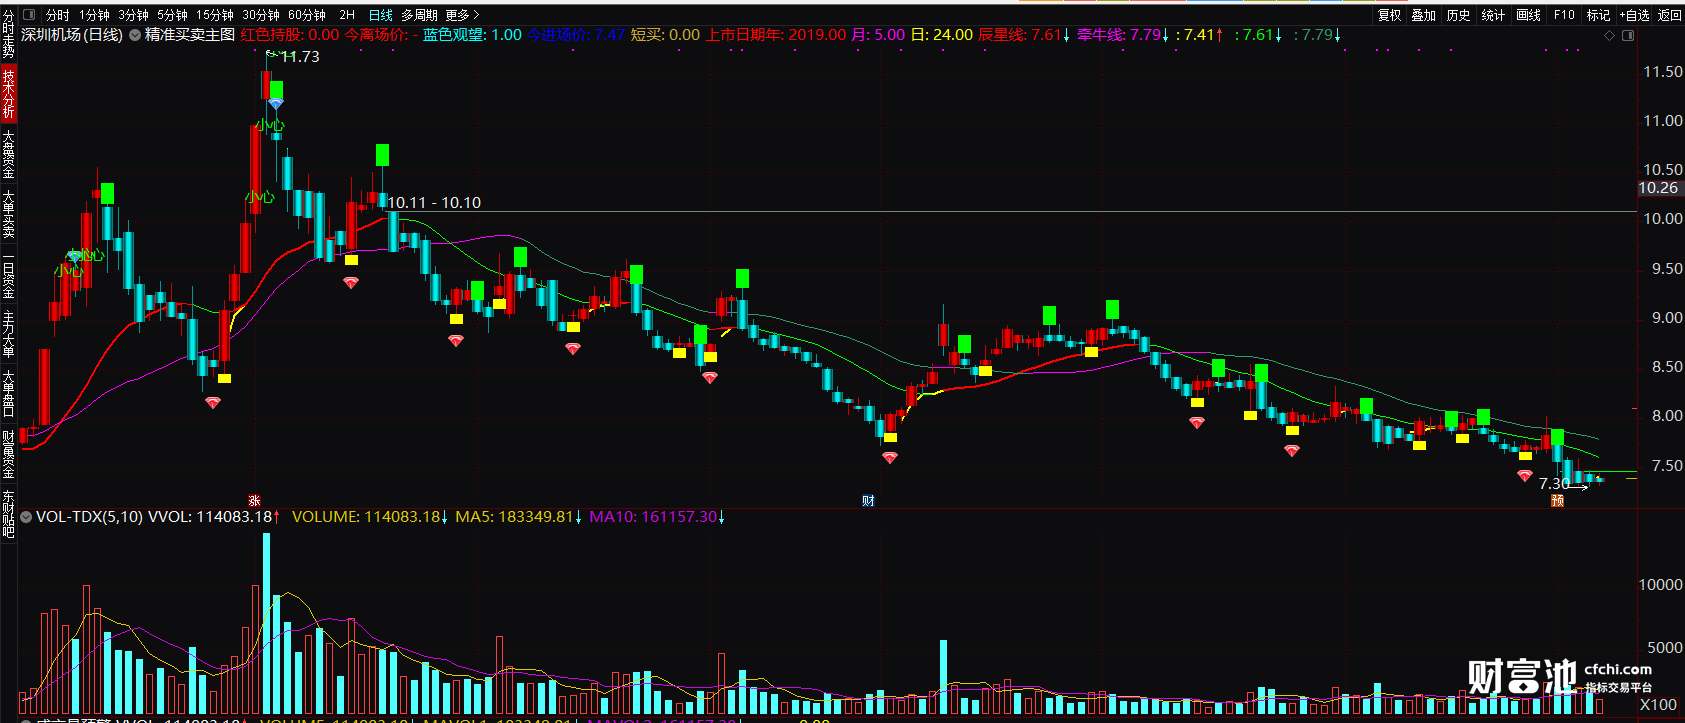Switch to the 15分钟 period
Screen dimensions: 1685x723
pyautogui.click(x=214, y=15)
